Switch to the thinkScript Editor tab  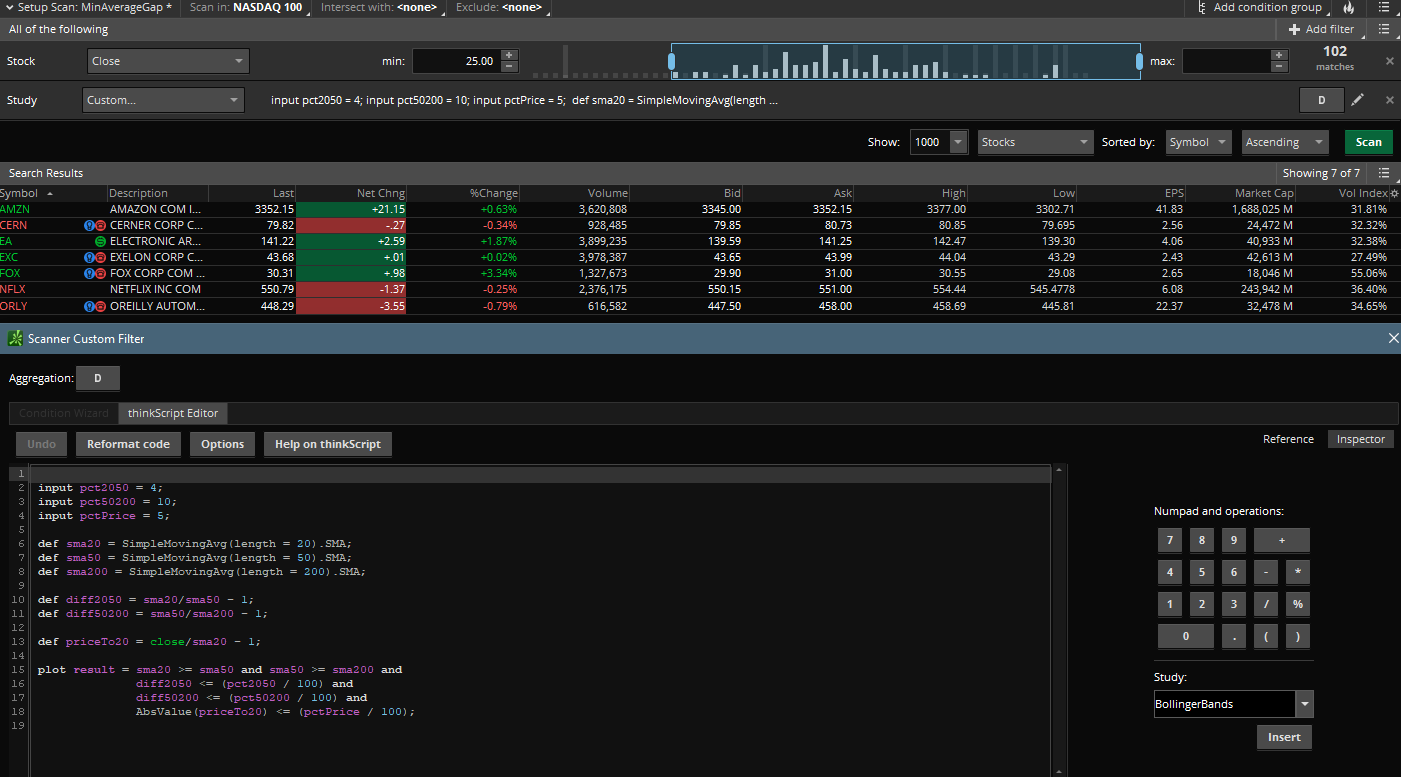174,413
